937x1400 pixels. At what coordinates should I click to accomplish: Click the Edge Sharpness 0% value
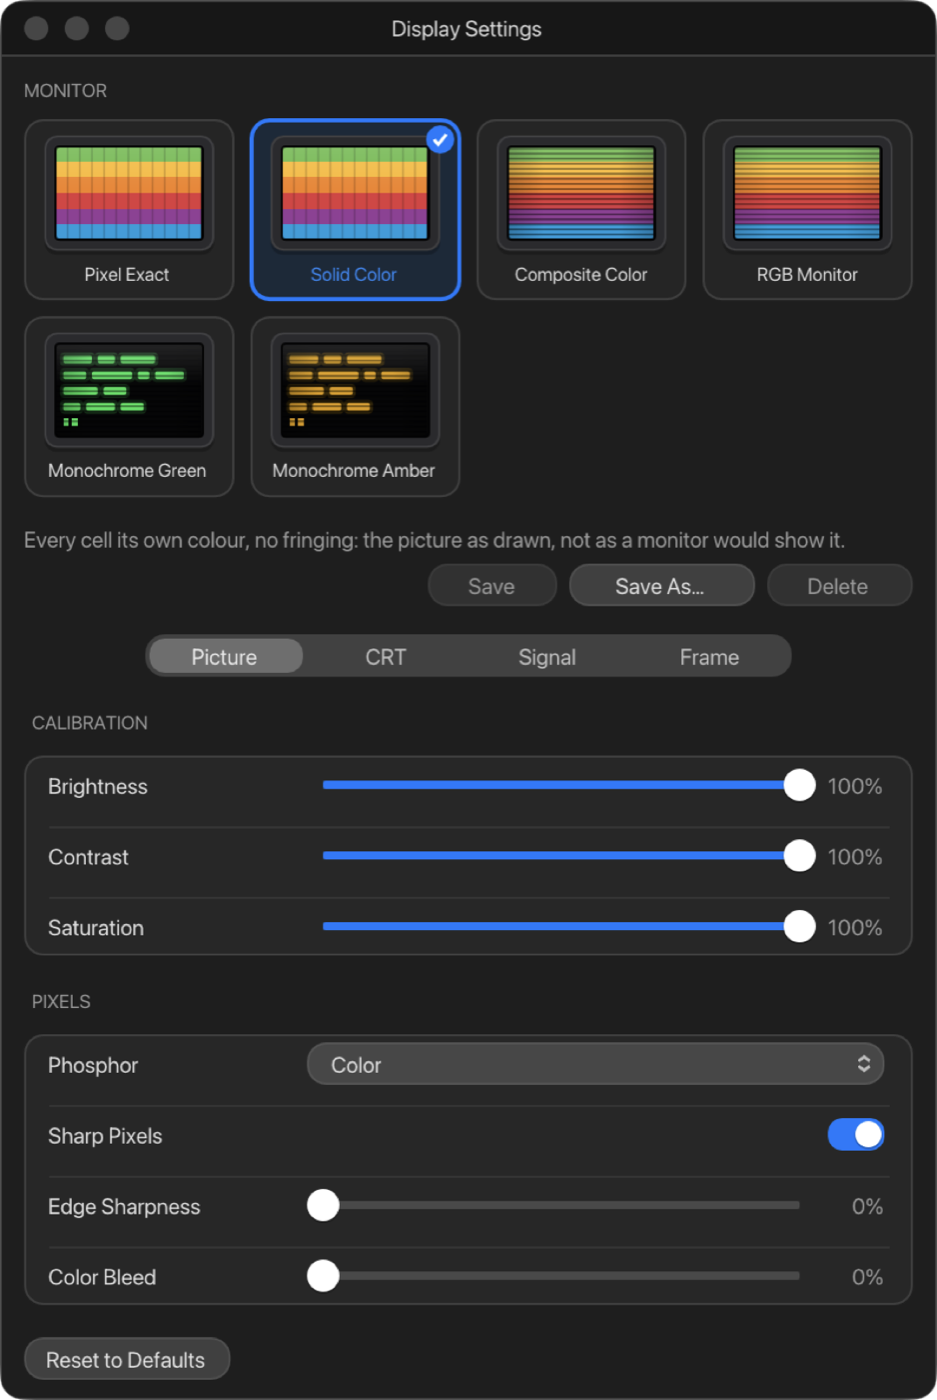pyautogui.click(x=867, y=1207)
